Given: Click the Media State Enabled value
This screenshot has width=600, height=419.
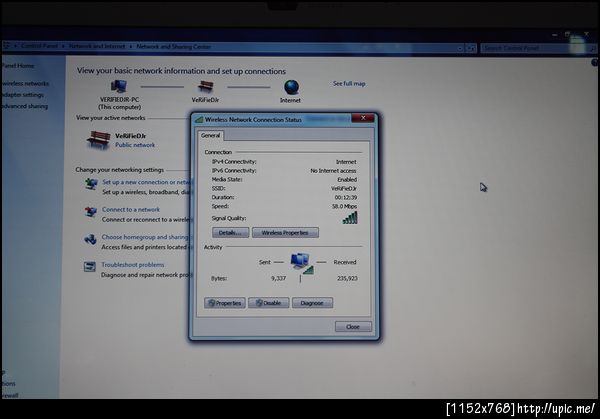Looking at the screenshot, I should [347, 179].
